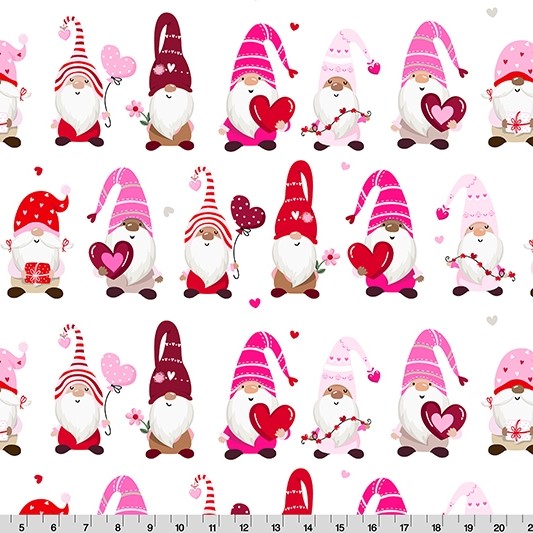Click the 13 label on the ruler
533x533 pixels.
point(276,527)
